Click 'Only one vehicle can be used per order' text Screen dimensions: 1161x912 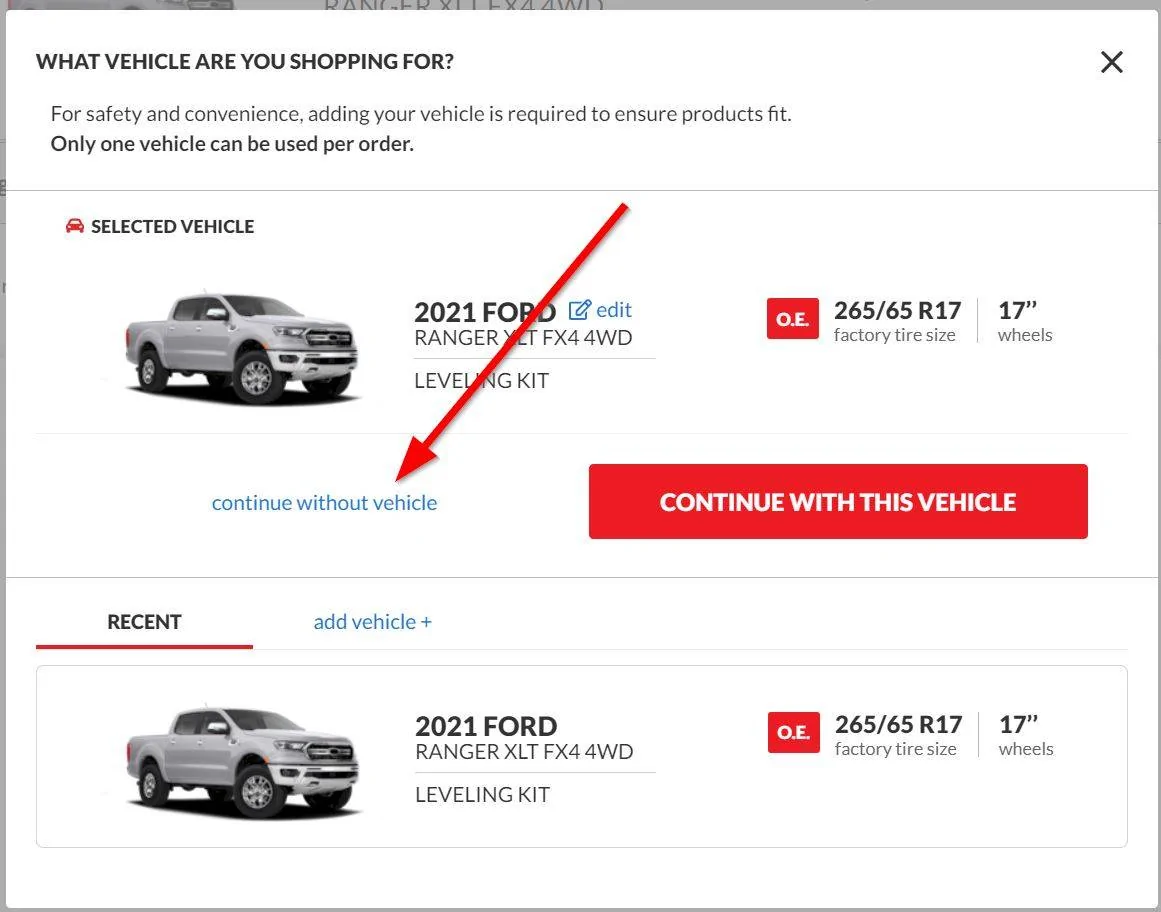tap(232, 144)
